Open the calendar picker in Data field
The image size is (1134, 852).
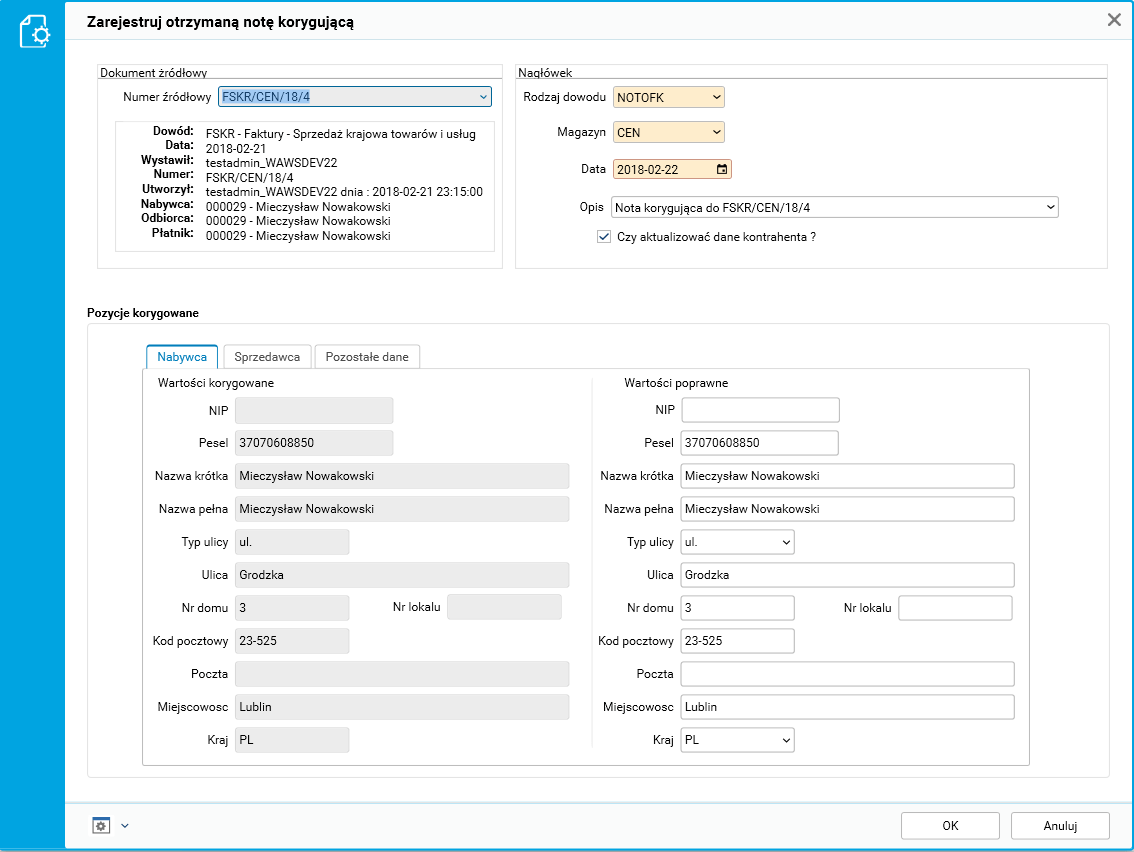pos(722,169)
